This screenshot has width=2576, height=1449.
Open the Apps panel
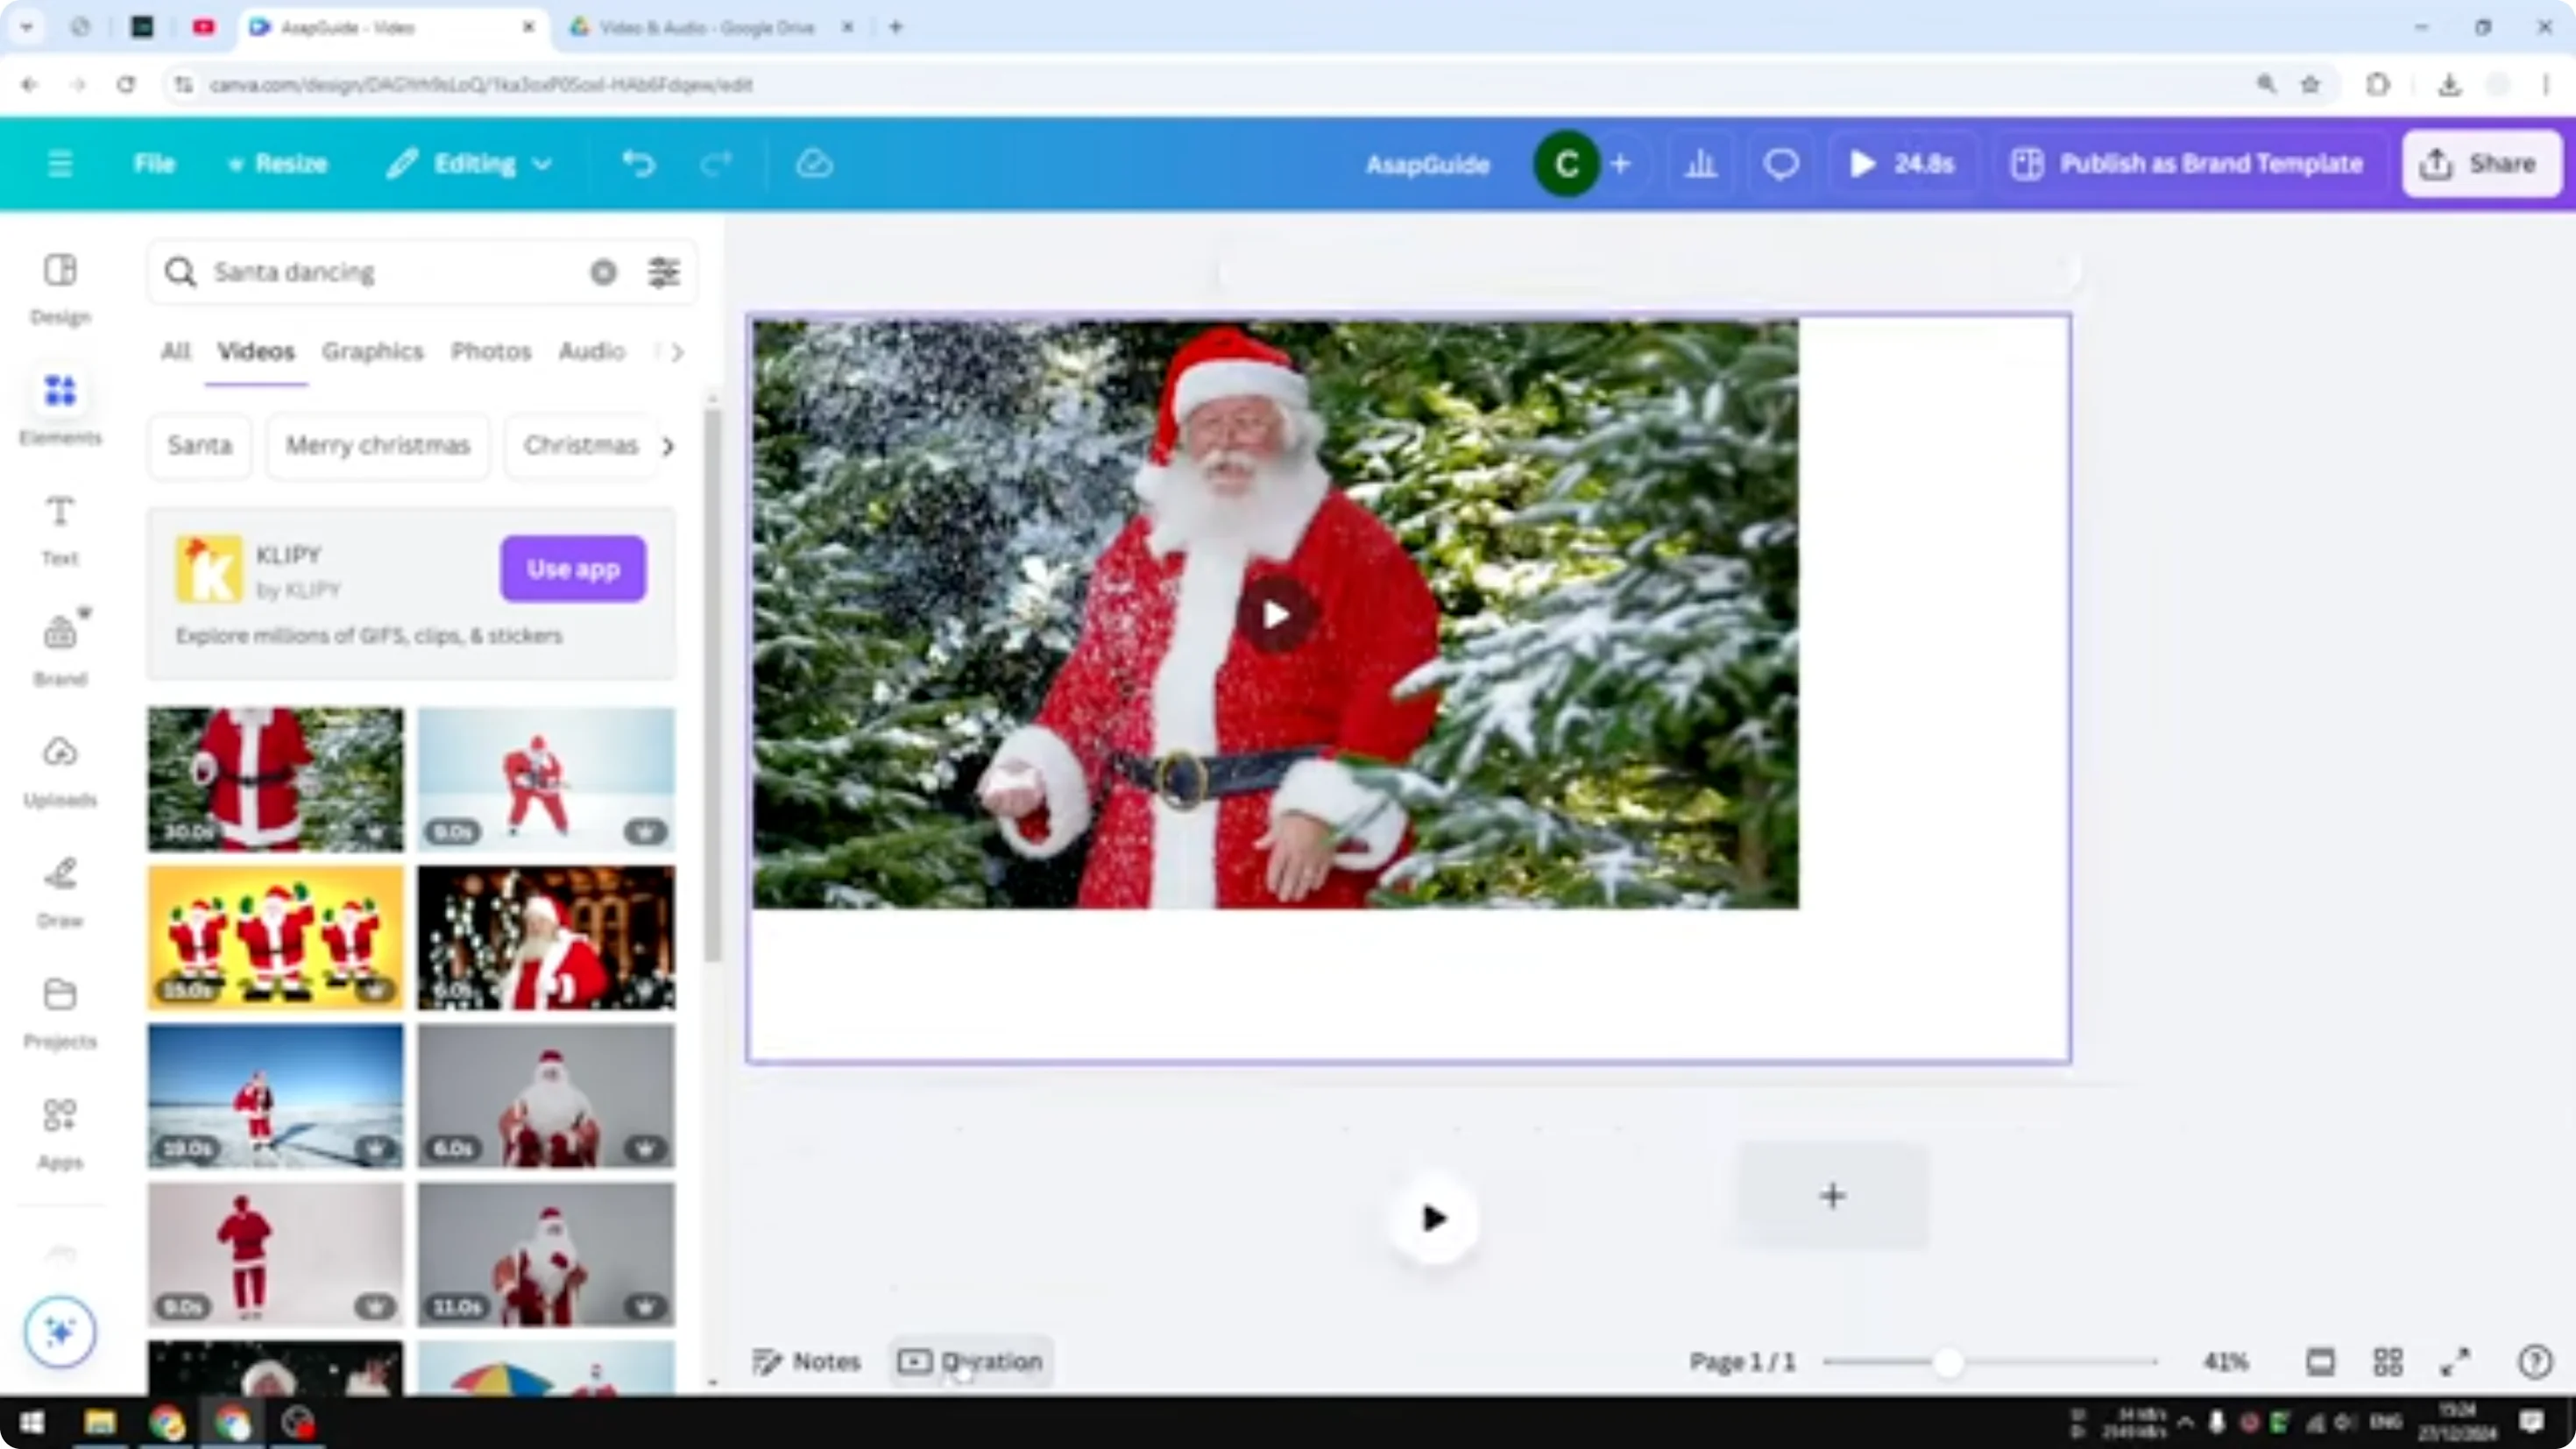point(60,1131)
